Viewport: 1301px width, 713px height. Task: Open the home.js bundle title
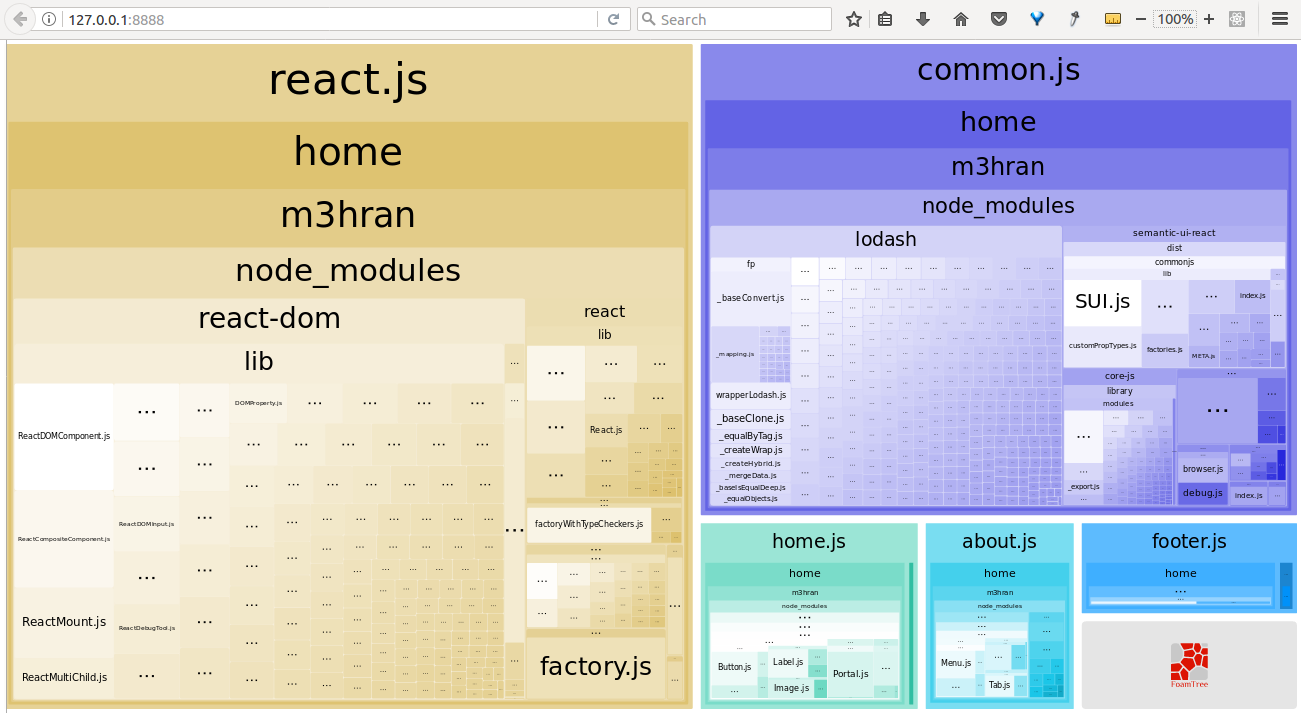point(808,541)
